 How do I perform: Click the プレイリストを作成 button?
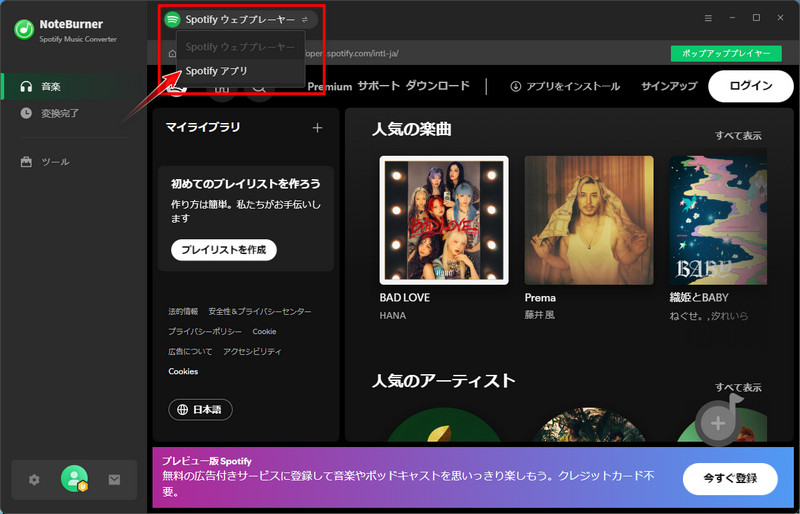tap(223, 250)
